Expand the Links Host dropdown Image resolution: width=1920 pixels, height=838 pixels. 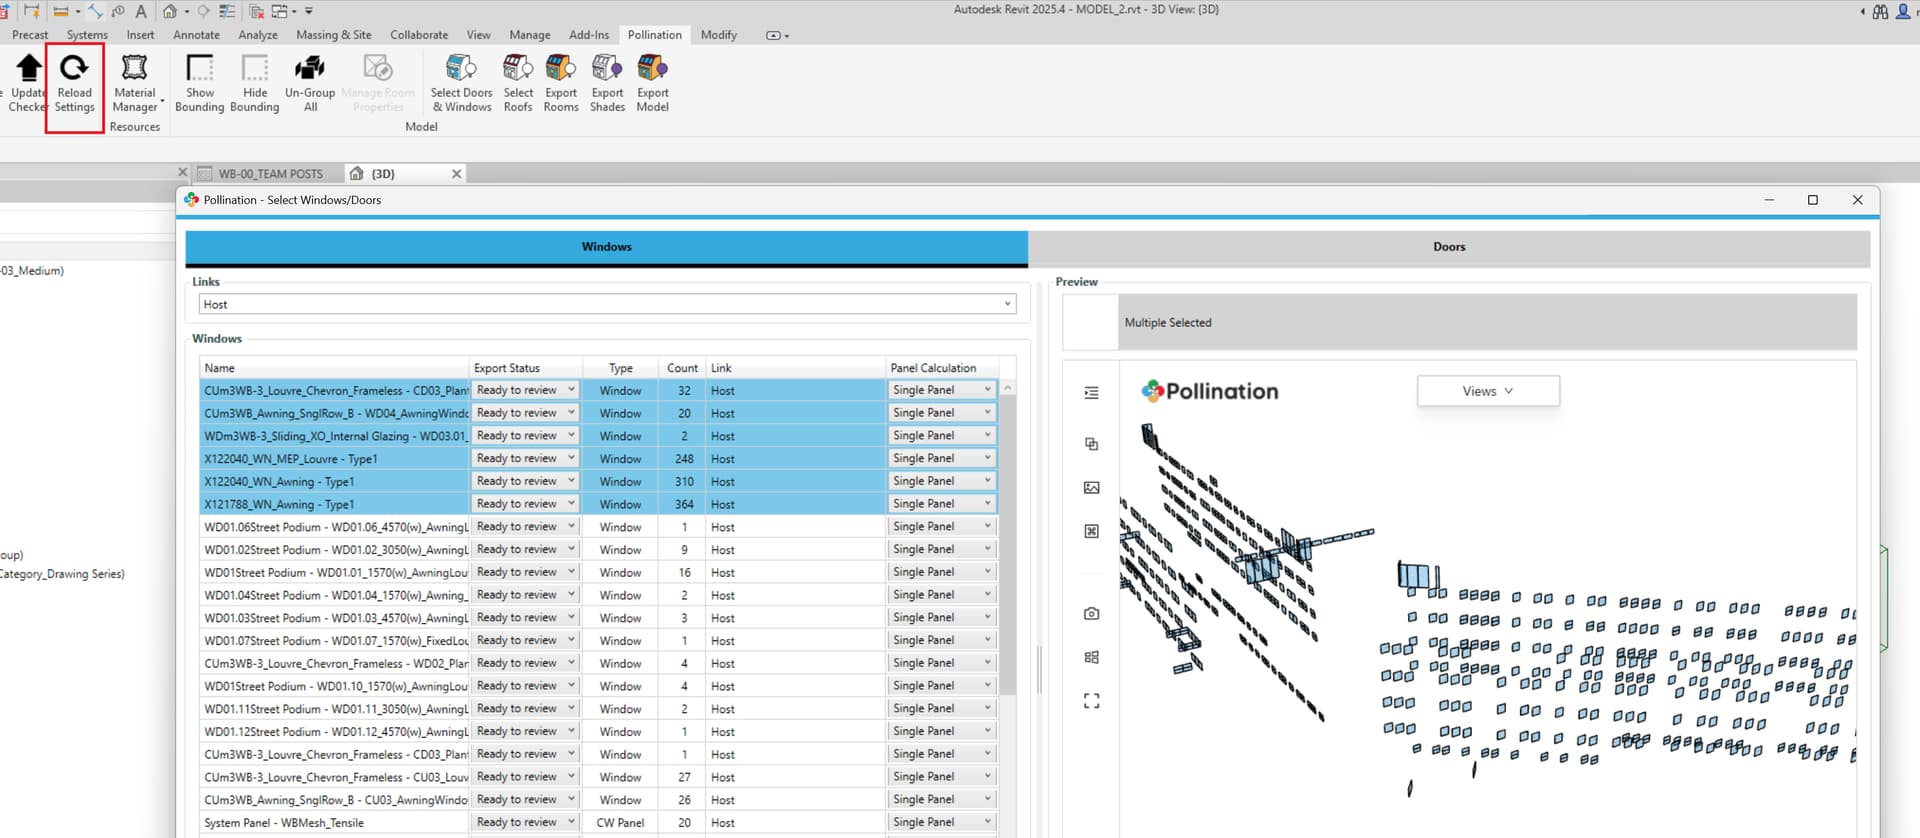pyautogui.click(x=1006, y=304)
